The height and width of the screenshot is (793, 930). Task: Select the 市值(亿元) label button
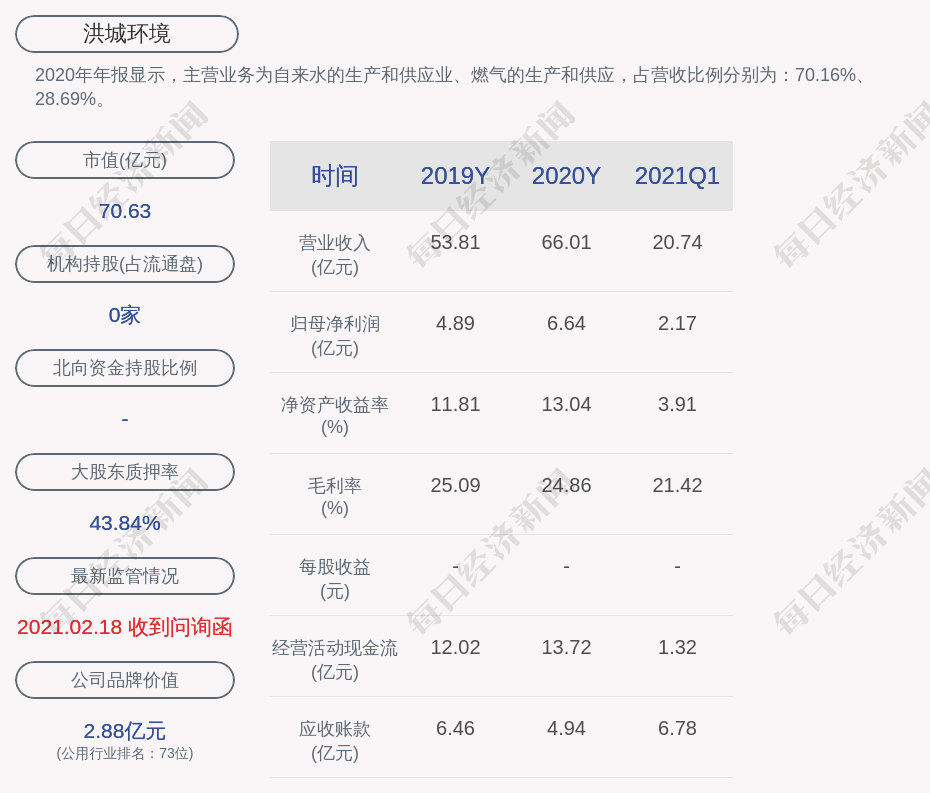point(125,160)
